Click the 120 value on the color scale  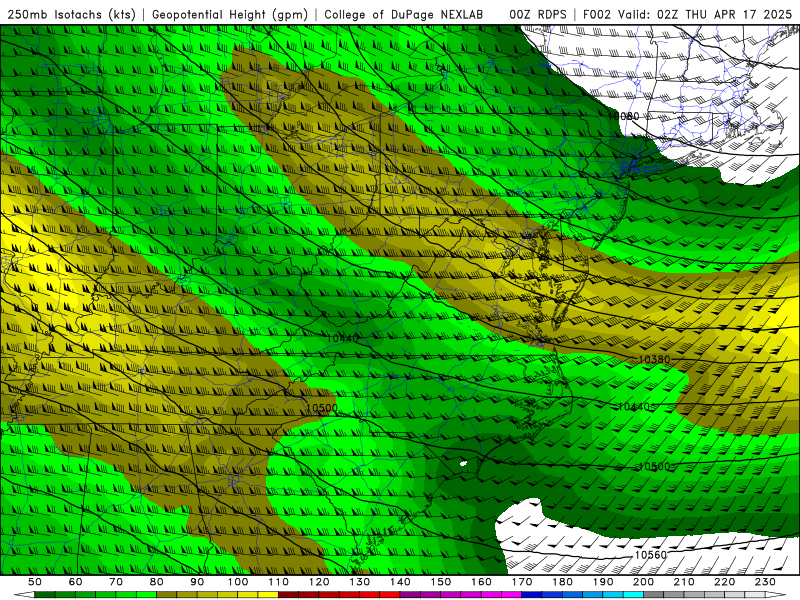click(319, 582)
